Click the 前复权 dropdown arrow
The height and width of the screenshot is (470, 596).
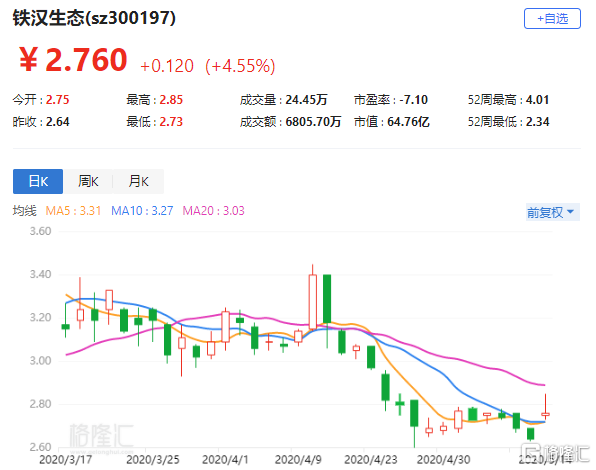pos(570,212)
